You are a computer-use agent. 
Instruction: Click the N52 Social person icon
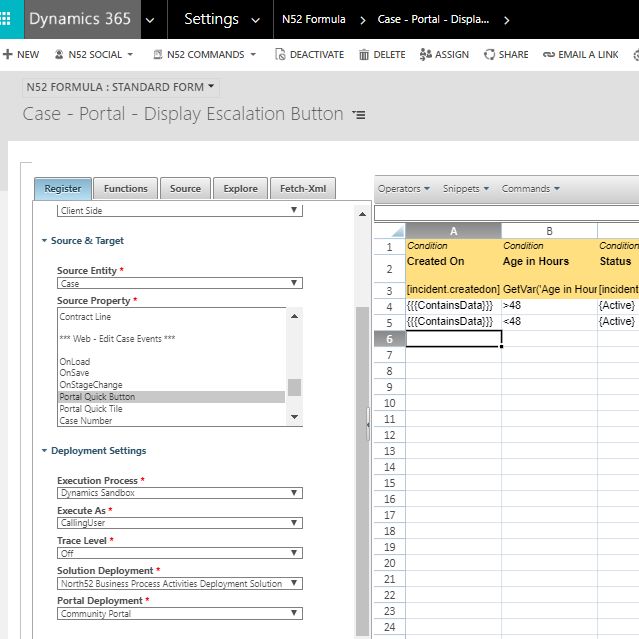tap(59, 54)
